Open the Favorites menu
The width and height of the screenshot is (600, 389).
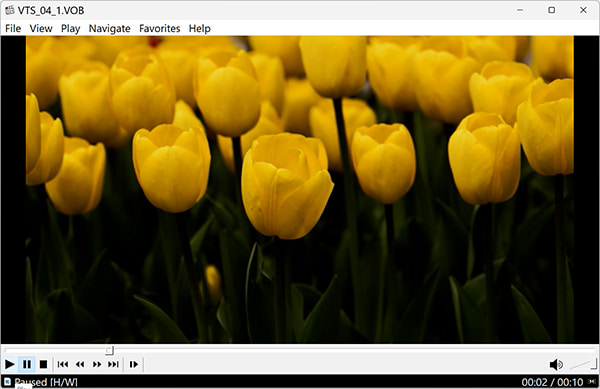[160, 28]
